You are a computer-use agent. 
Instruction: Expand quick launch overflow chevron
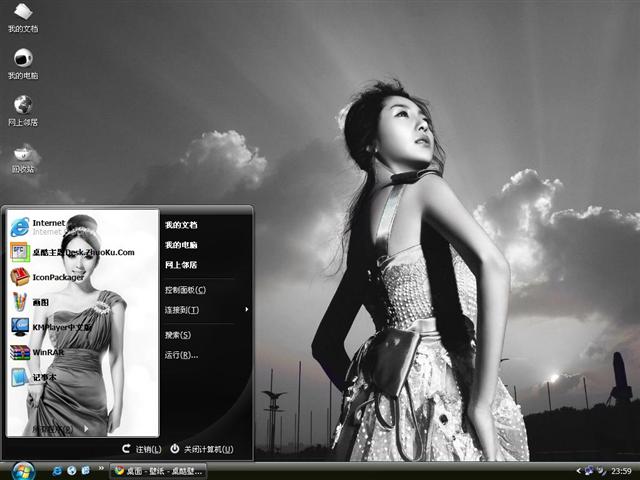click(101, 468)
